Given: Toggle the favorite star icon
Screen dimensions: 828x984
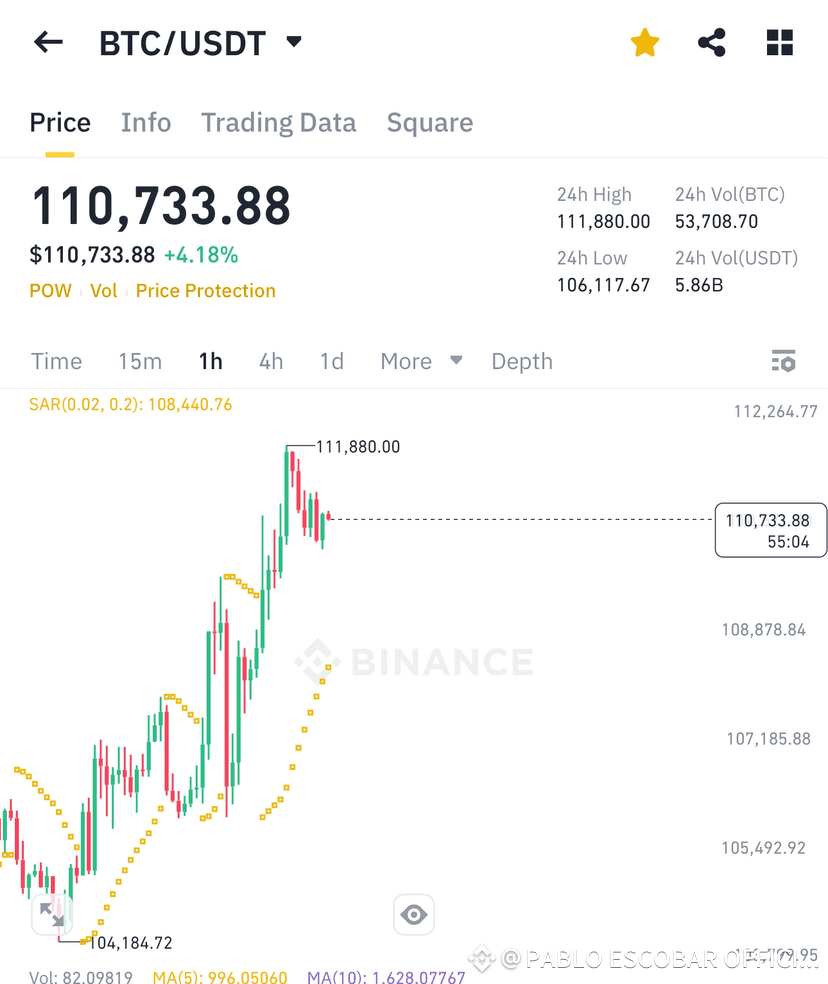Looking at the screenshot, I should [x=645, y=43].
